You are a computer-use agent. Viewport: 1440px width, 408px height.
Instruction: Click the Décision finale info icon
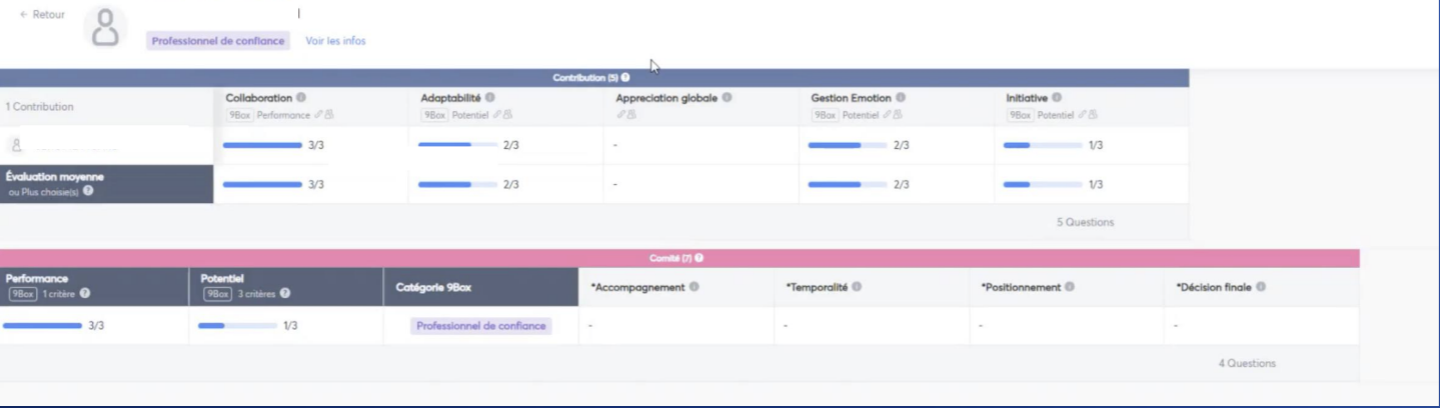coord(1261,287)
